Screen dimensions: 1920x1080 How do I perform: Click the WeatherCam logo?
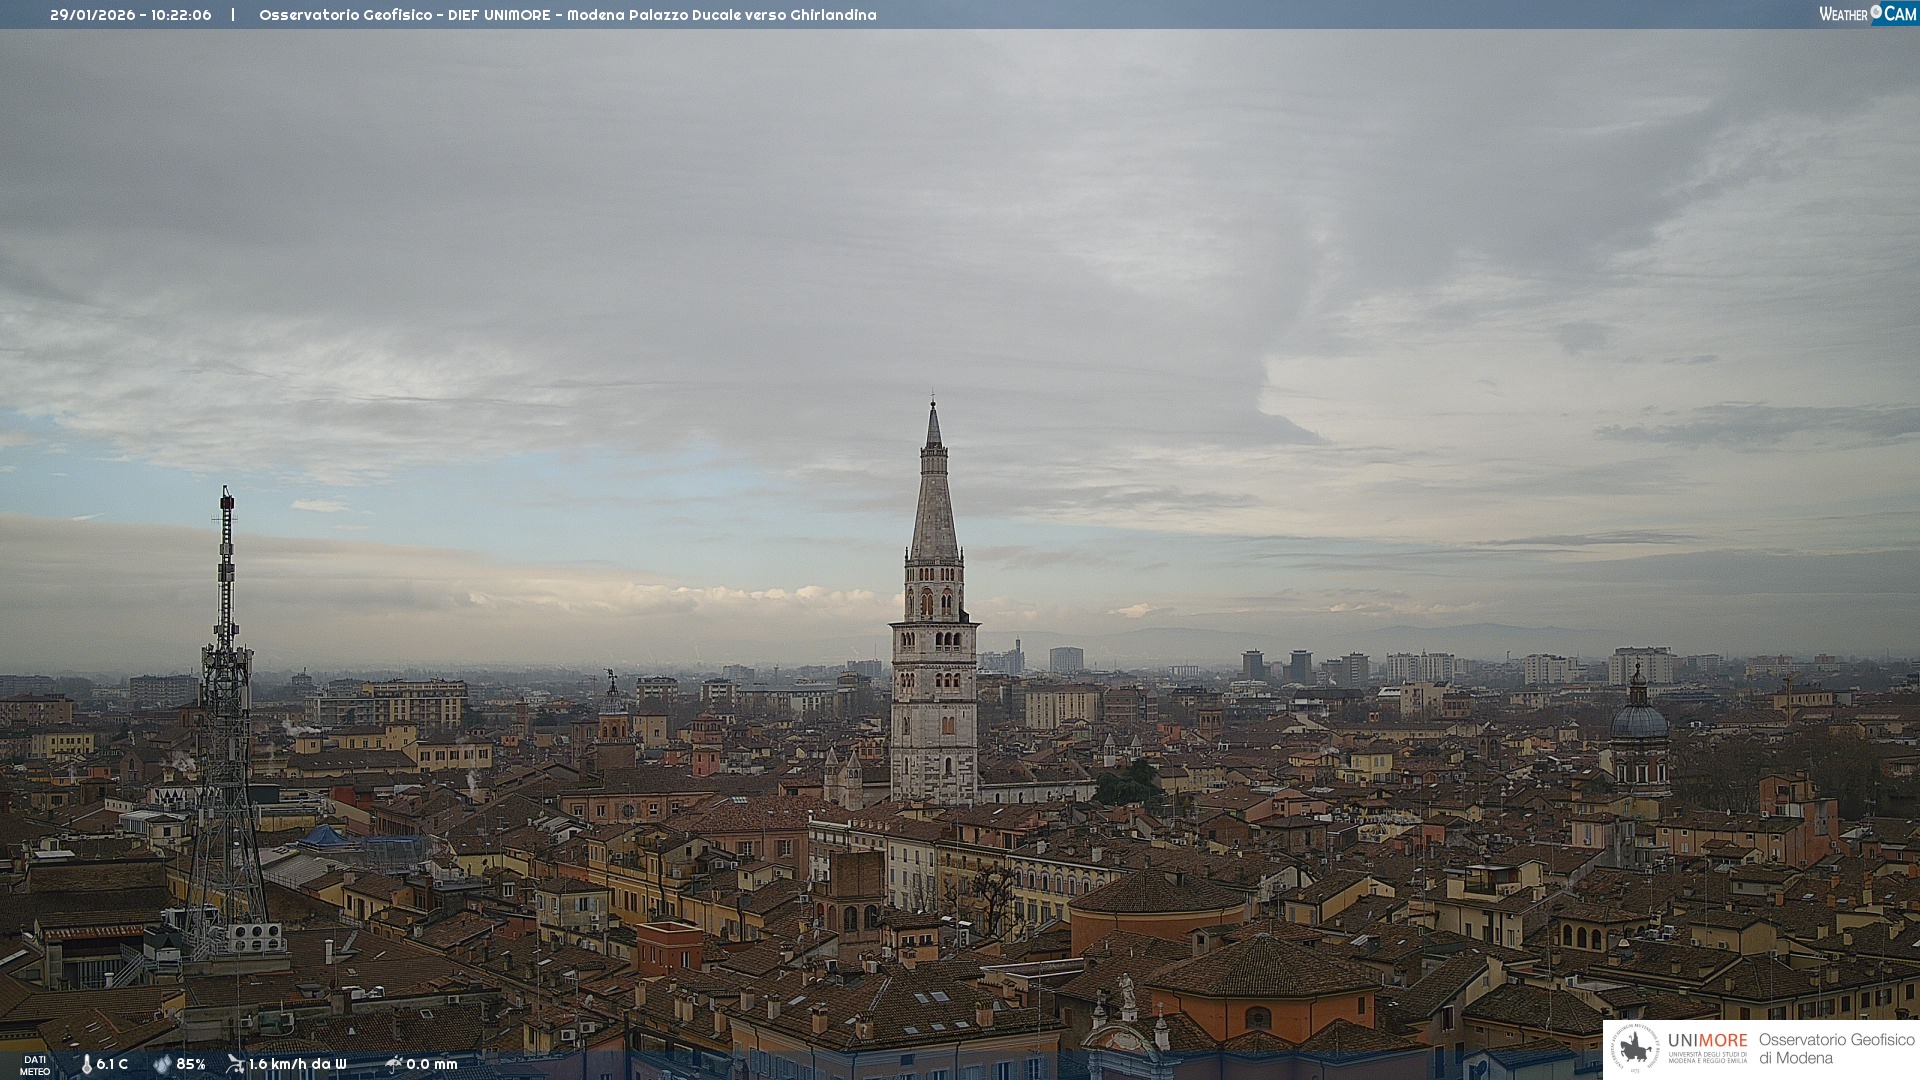coord(1867,14)
